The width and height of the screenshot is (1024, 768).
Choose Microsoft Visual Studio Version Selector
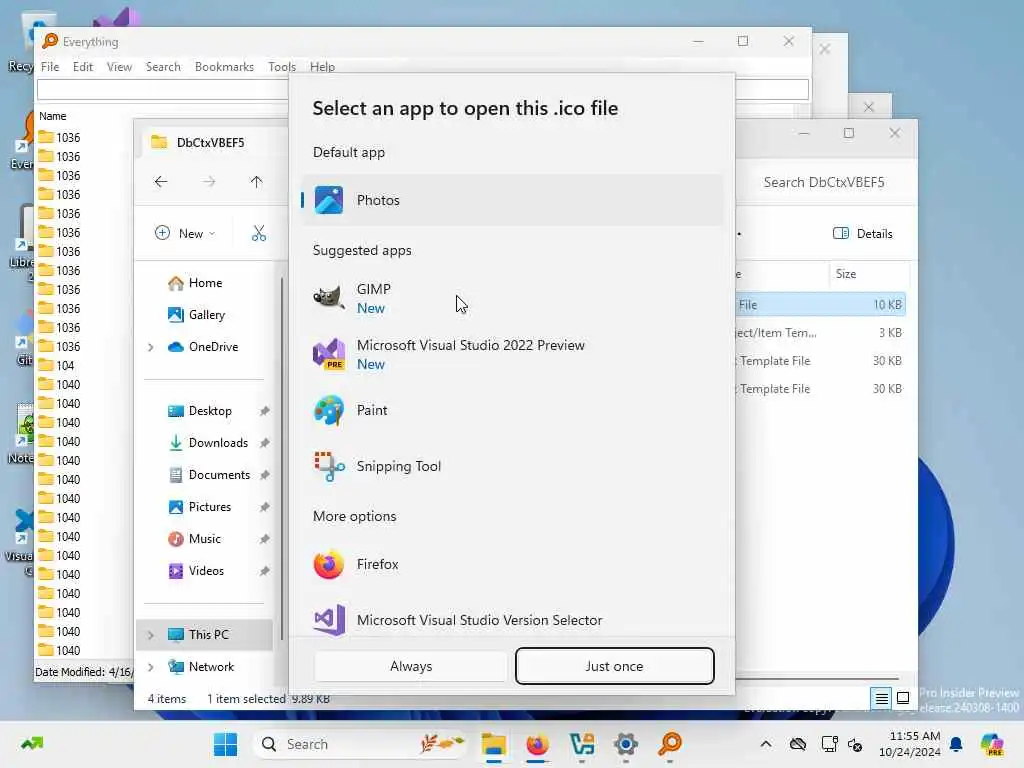(512, 619)
